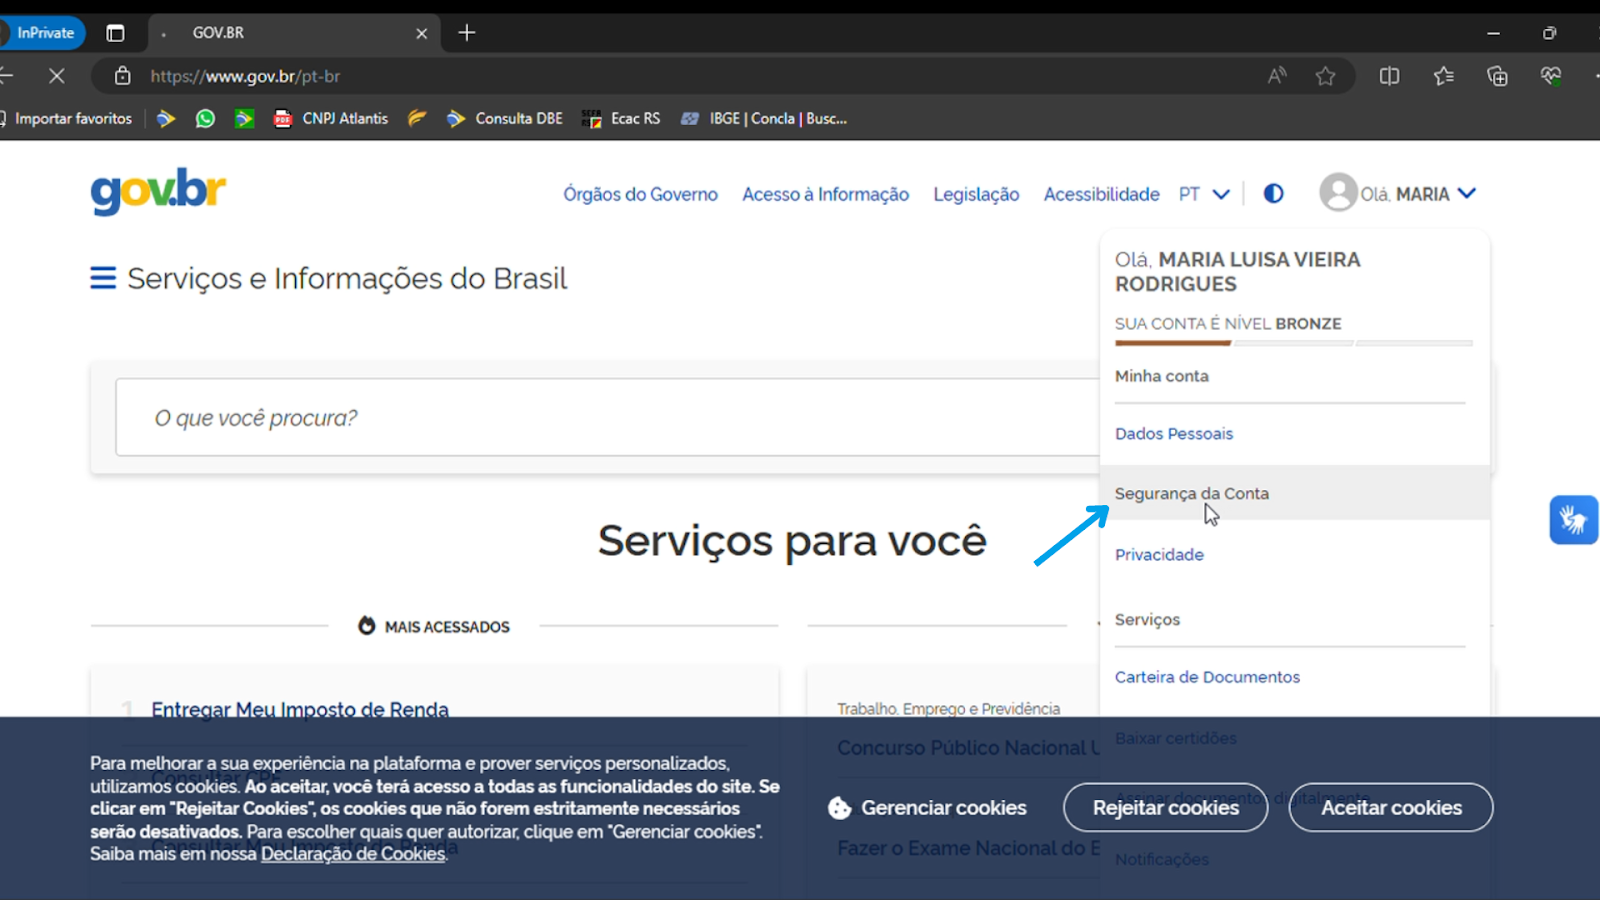Add this page to favorites star
This screenshot has height=900, width=1600.
pos(1325,76)
